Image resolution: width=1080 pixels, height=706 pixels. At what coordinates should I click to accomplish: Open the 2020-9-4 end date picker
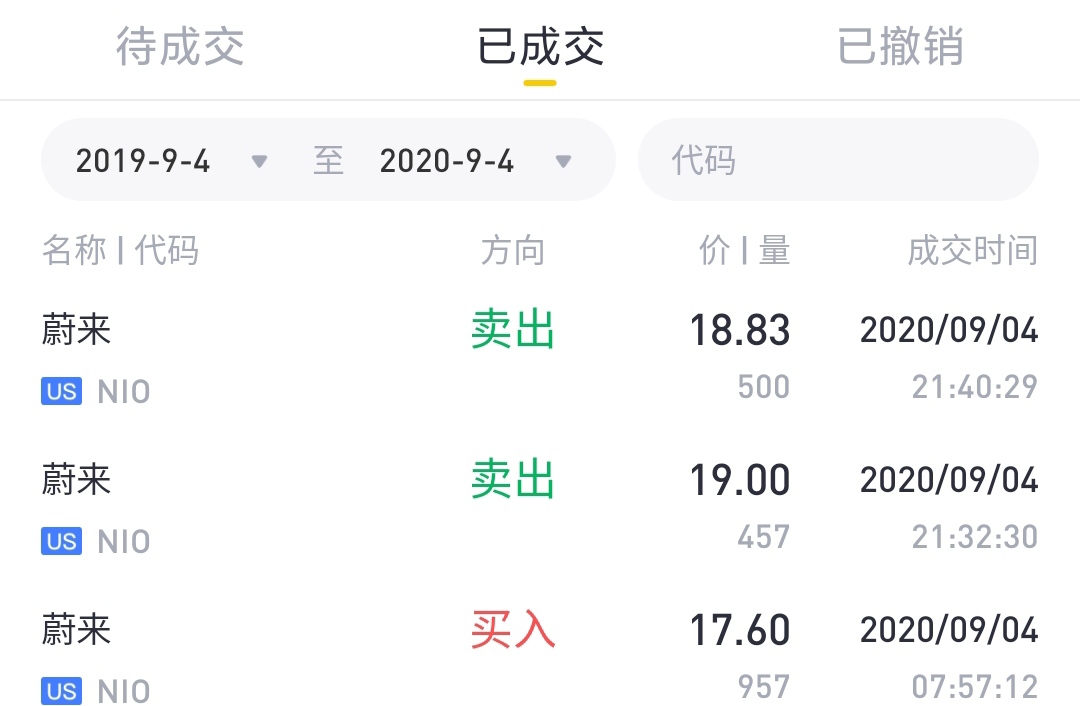pyautogui.click(x=446, y=161)
